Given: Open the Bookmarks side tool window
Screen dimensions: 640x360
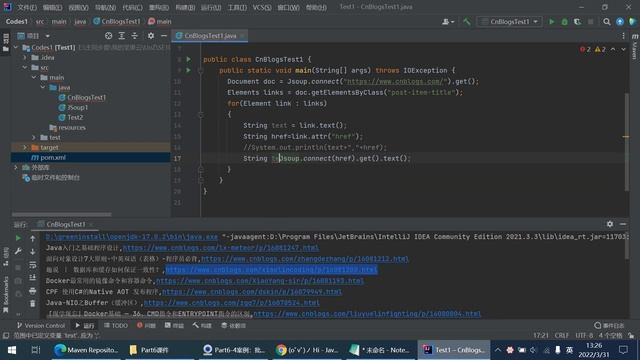Looking at the screenshot, I should point(6,295).
